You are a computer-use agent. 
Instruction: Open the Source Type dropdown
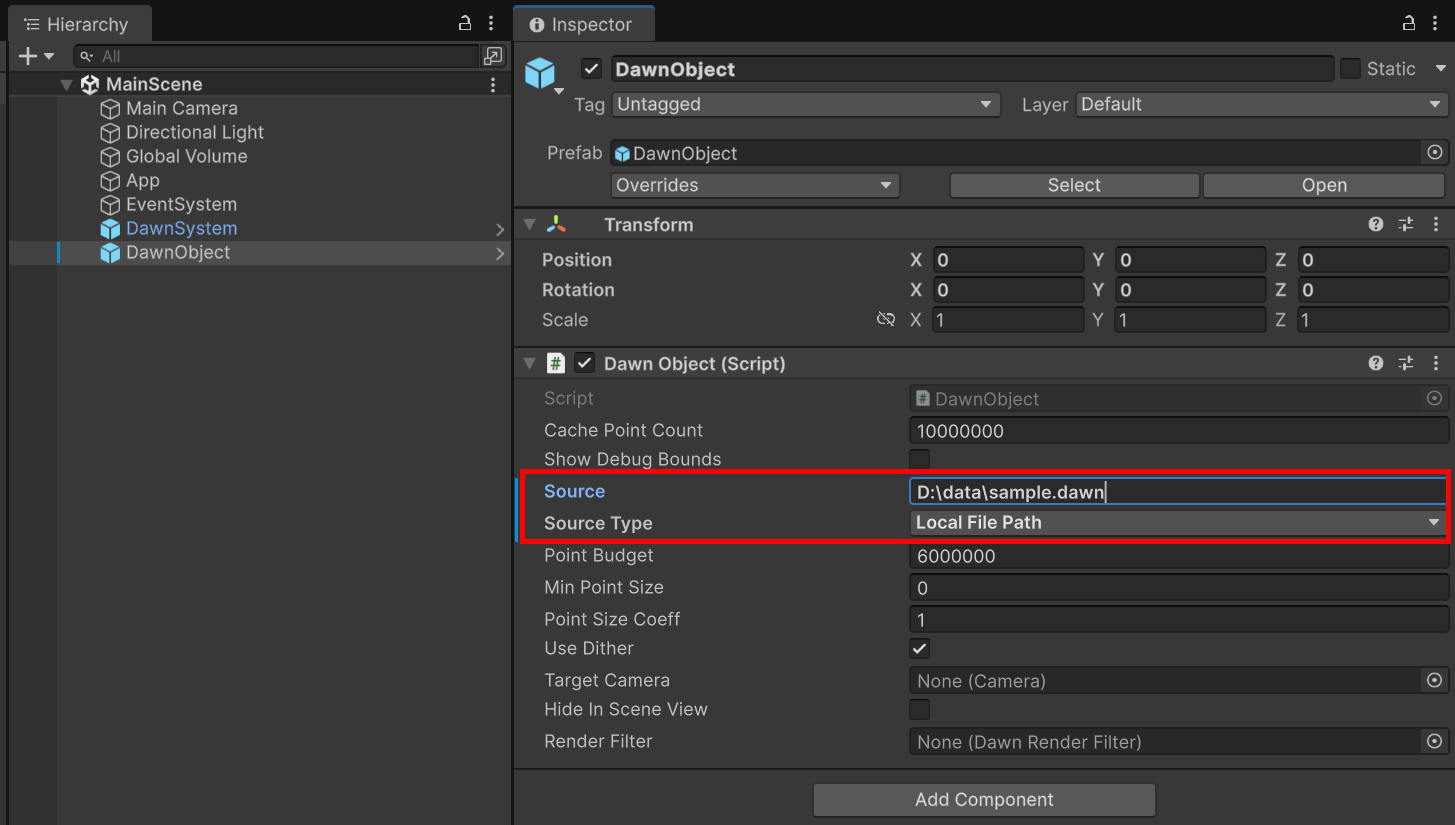click(x=1178, y=523)
